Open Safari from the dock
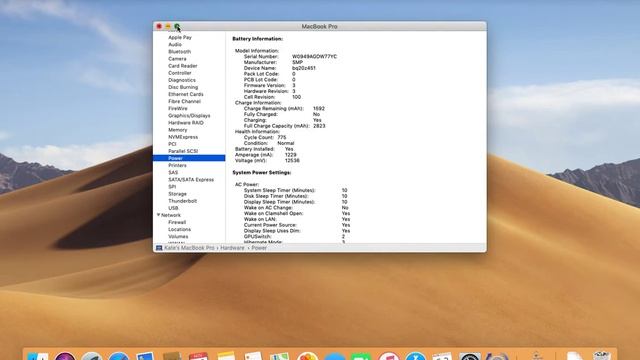Viewport: 640px width, 360px height. pos(119,356)
